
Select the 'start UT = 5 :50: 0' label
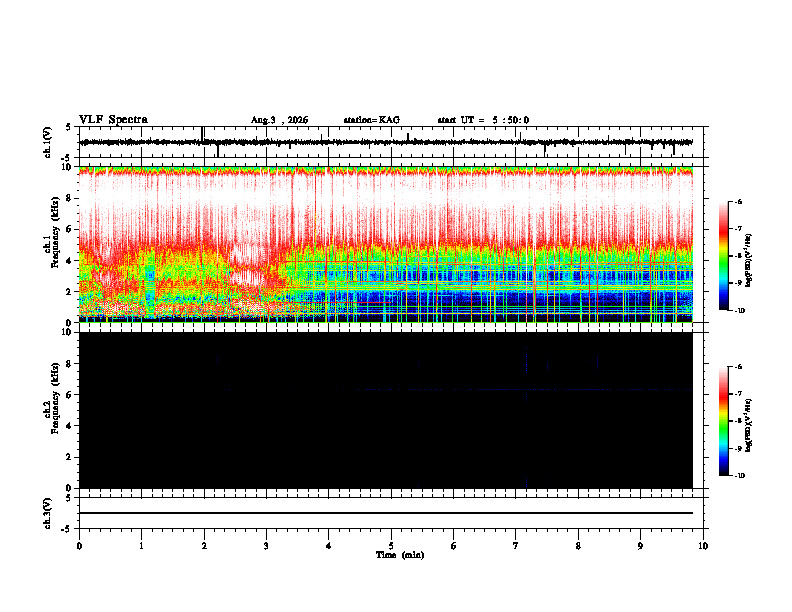[x=483, y=120]
